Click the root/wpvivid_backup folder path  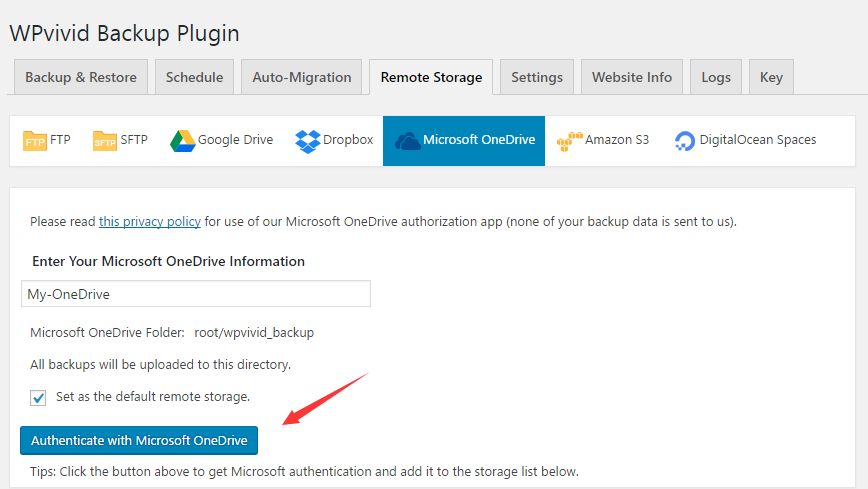tap(254, 333)
